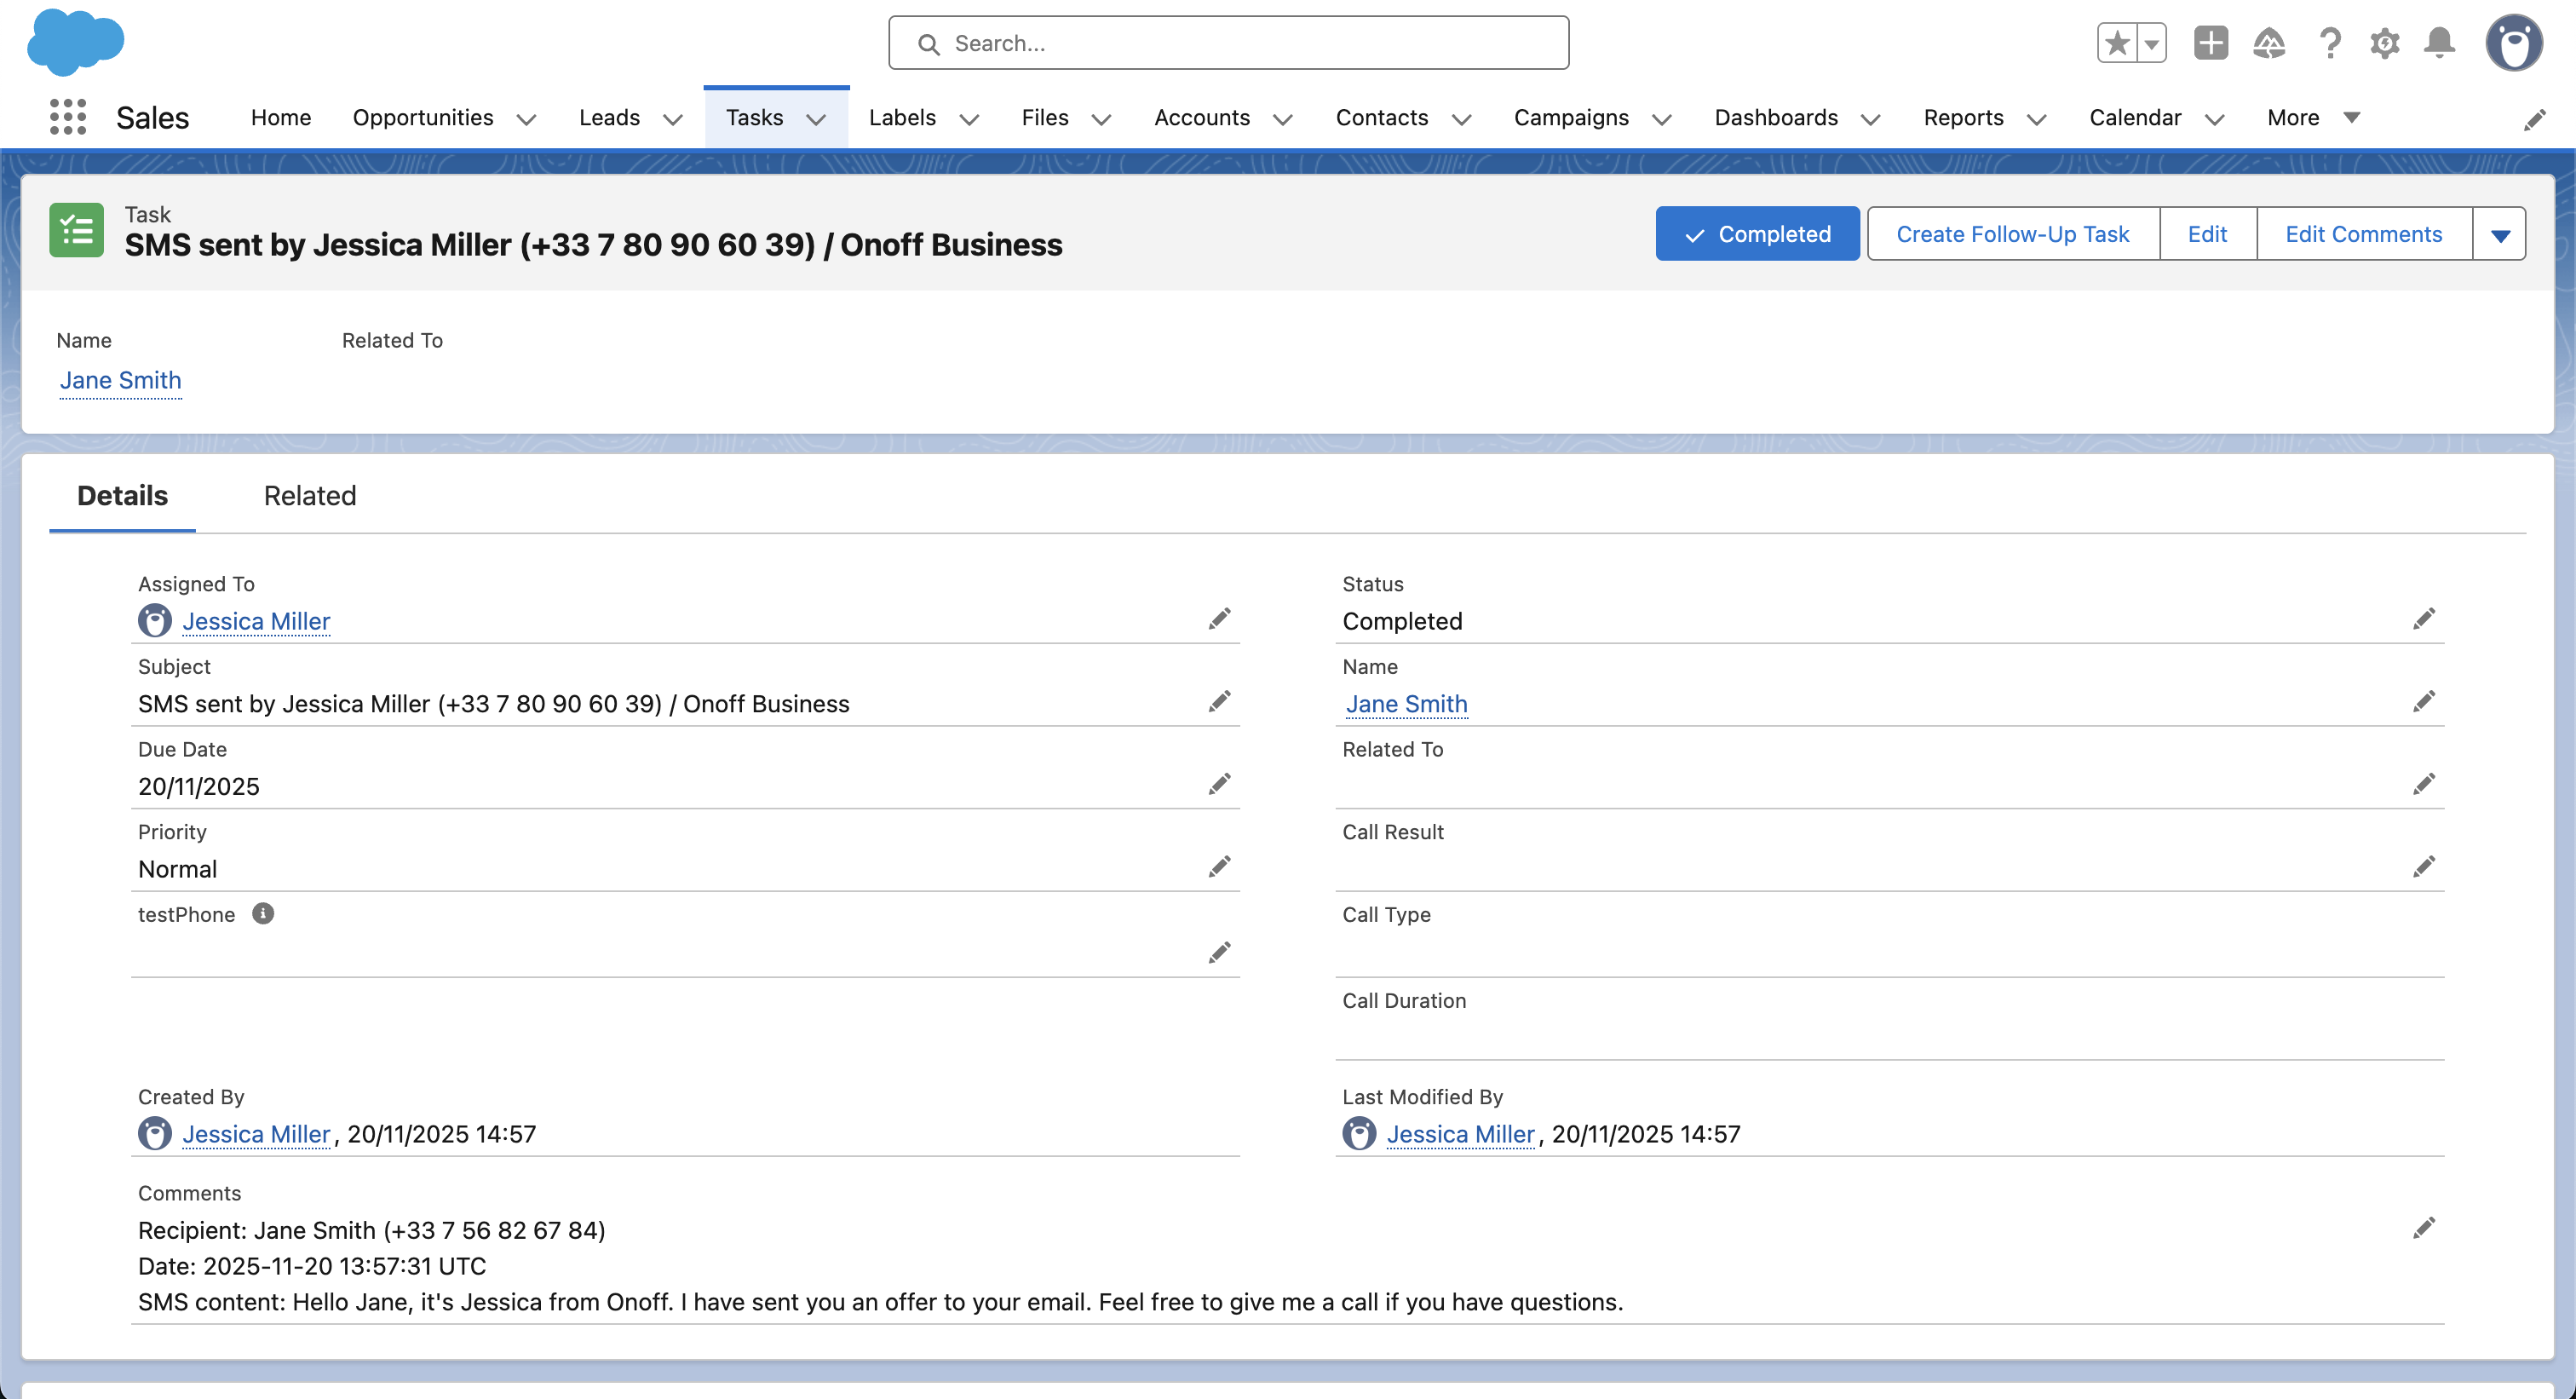This screenshot has width=2576, height=1399.
Task: Expand the Dashboards nav dropdown chevron
Action: pos(1871,119)
